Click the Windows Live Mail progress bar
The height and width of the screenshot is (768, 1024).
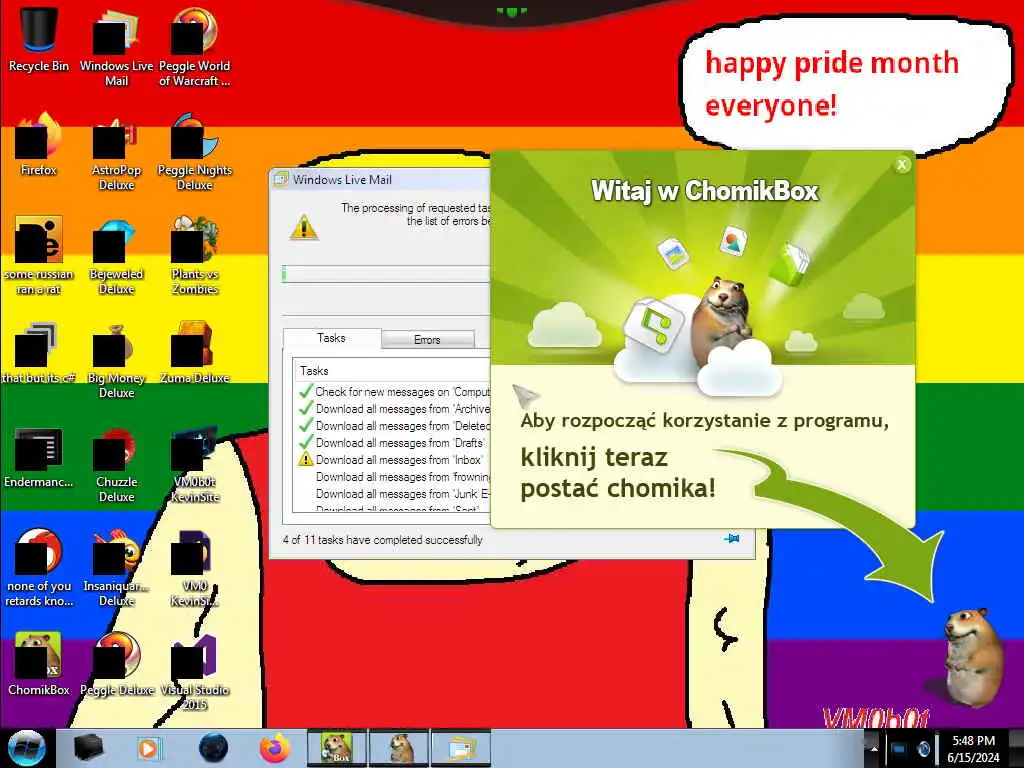coord(387,274)
